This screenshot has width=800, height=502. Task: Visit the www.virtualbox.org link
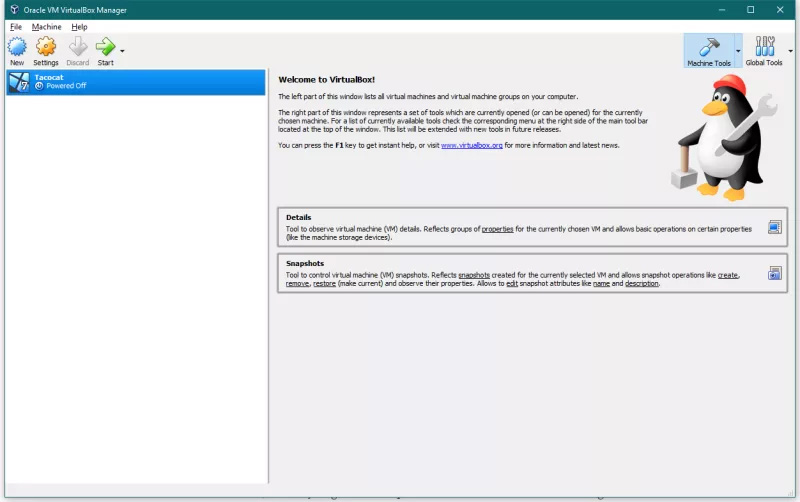click(471, 145)
